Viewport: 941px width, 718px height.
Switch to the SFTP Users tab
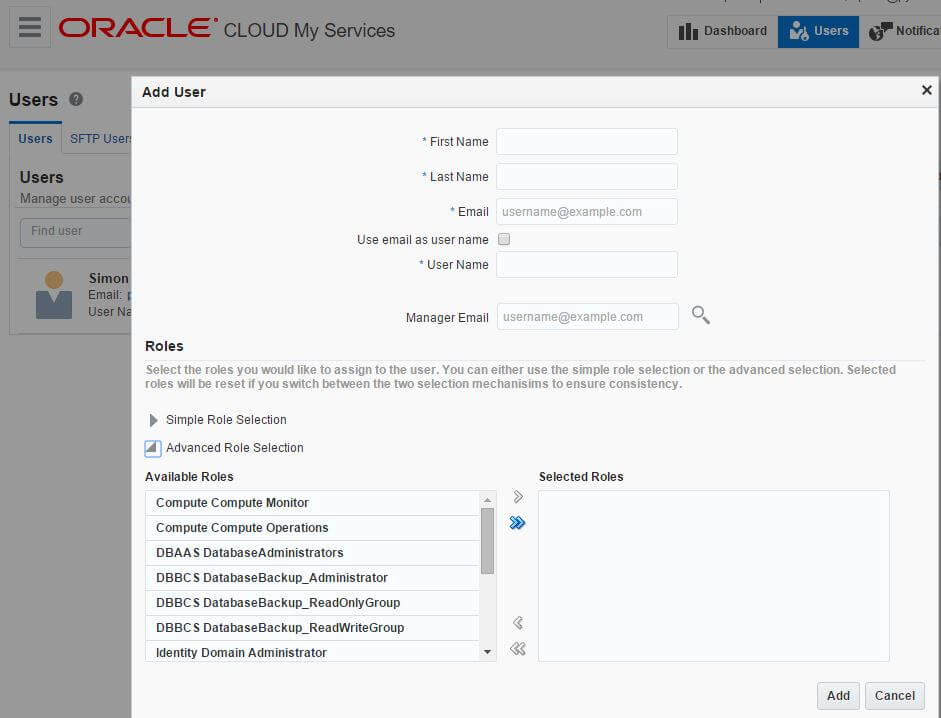coord(100,139)
